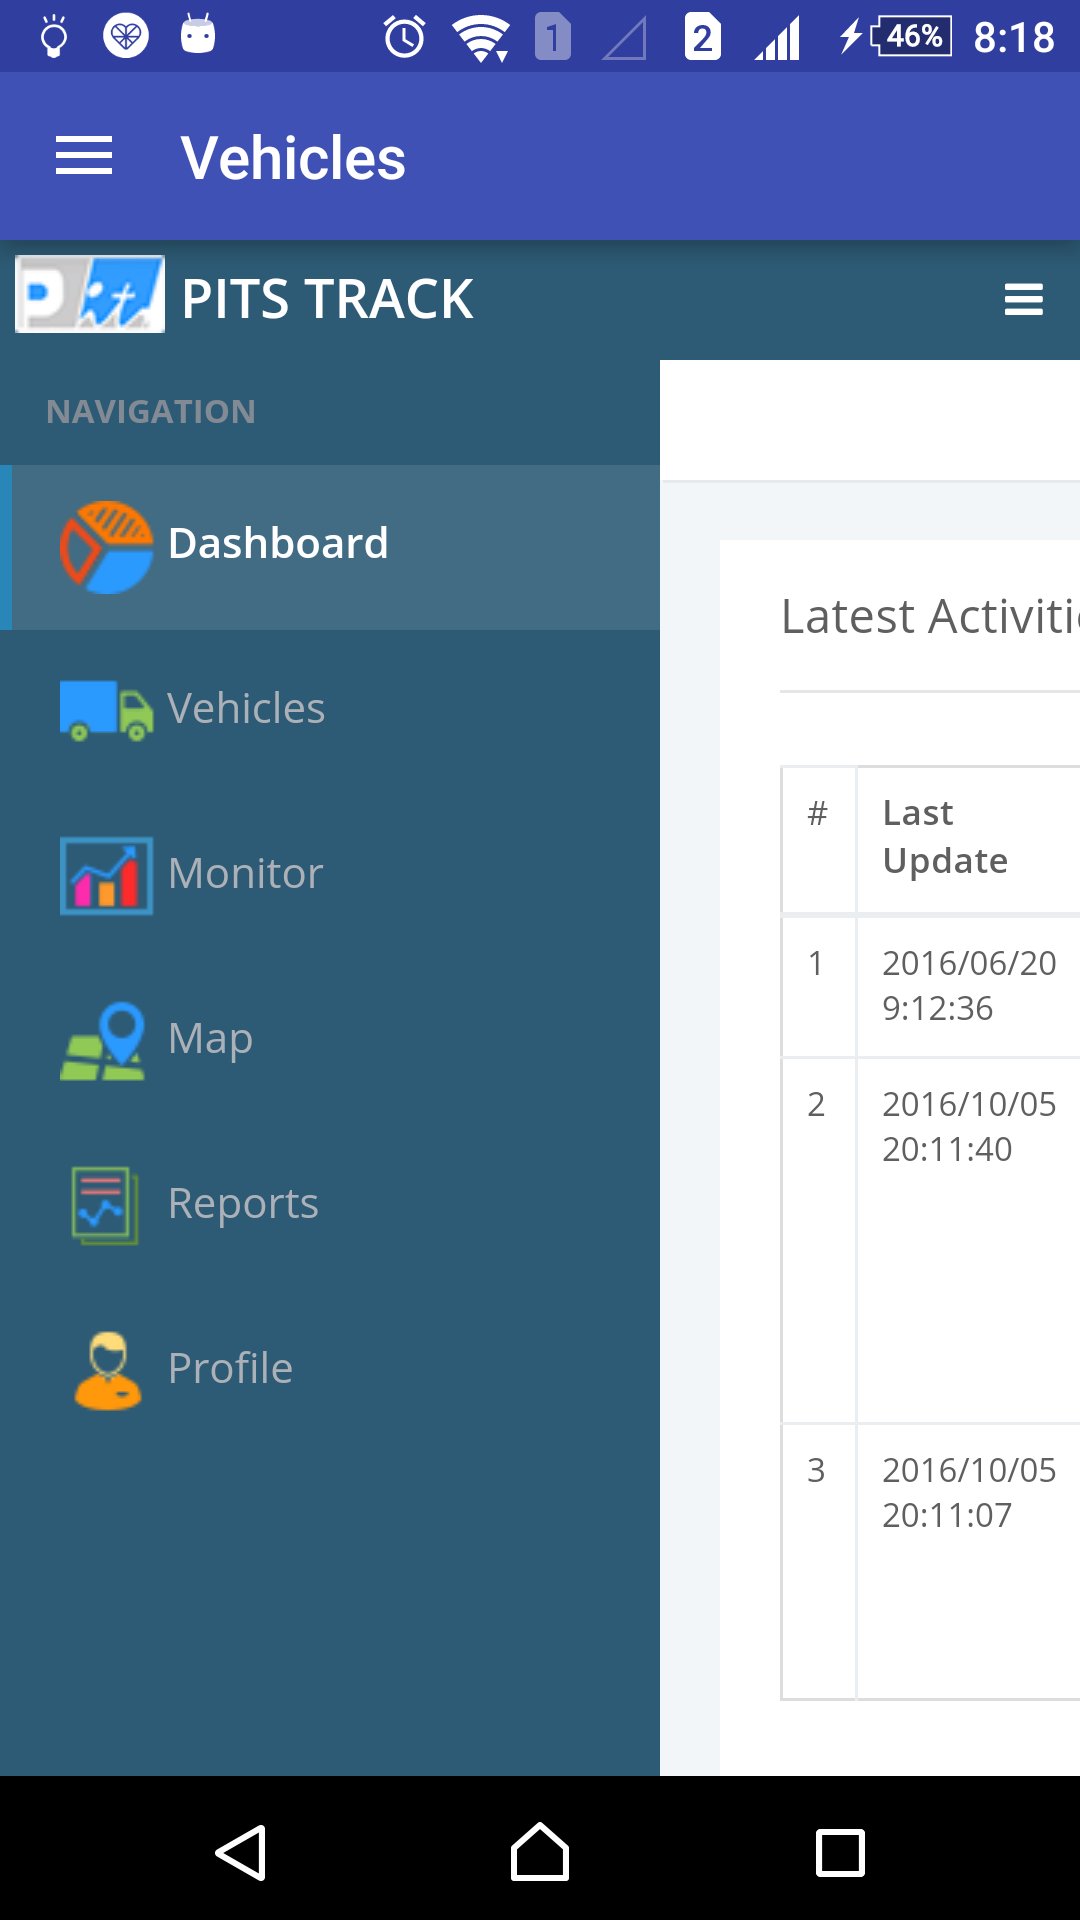Tap the PITS TRACK logo image
Viewport: 1080px width, 1920px height.
90,295
